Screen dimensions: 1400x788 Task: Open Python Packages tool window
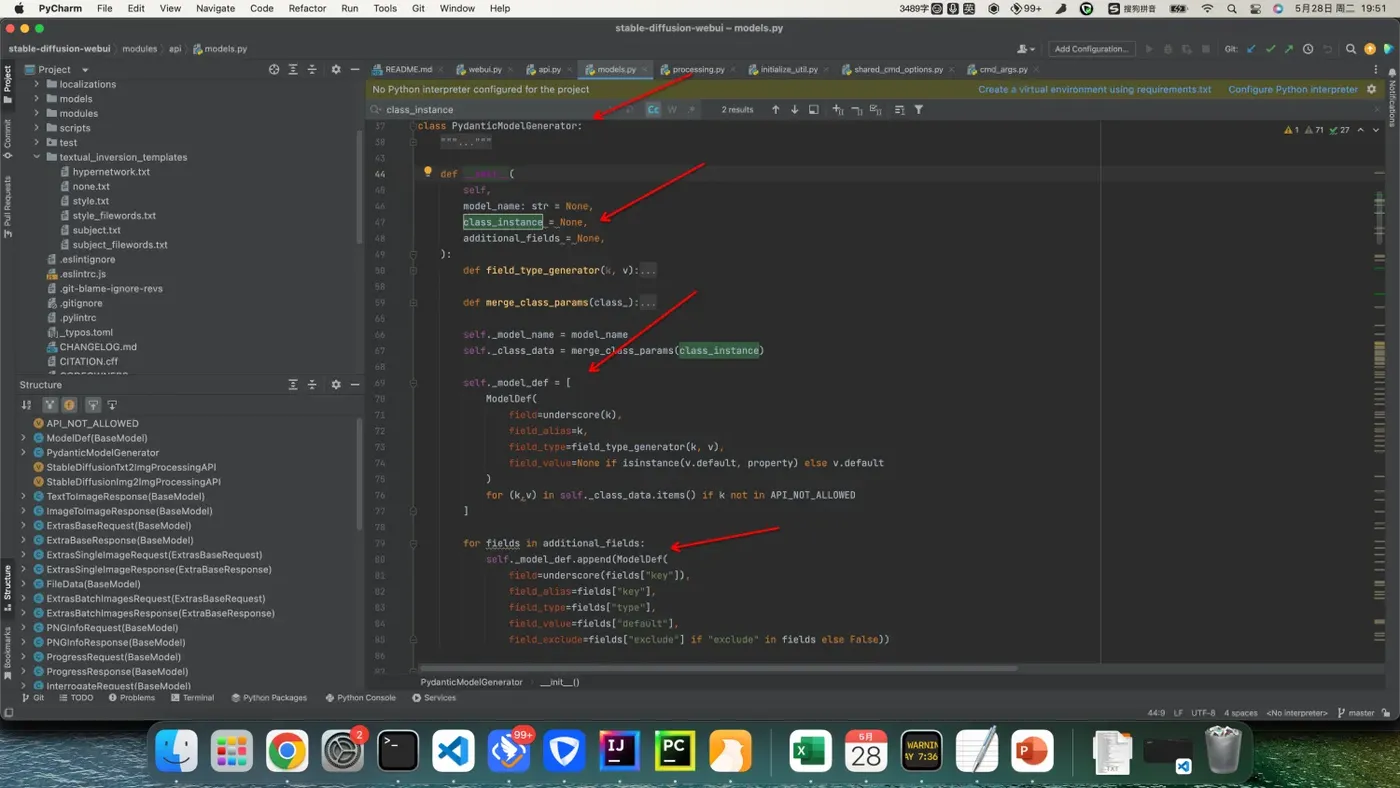coord(269,698)
